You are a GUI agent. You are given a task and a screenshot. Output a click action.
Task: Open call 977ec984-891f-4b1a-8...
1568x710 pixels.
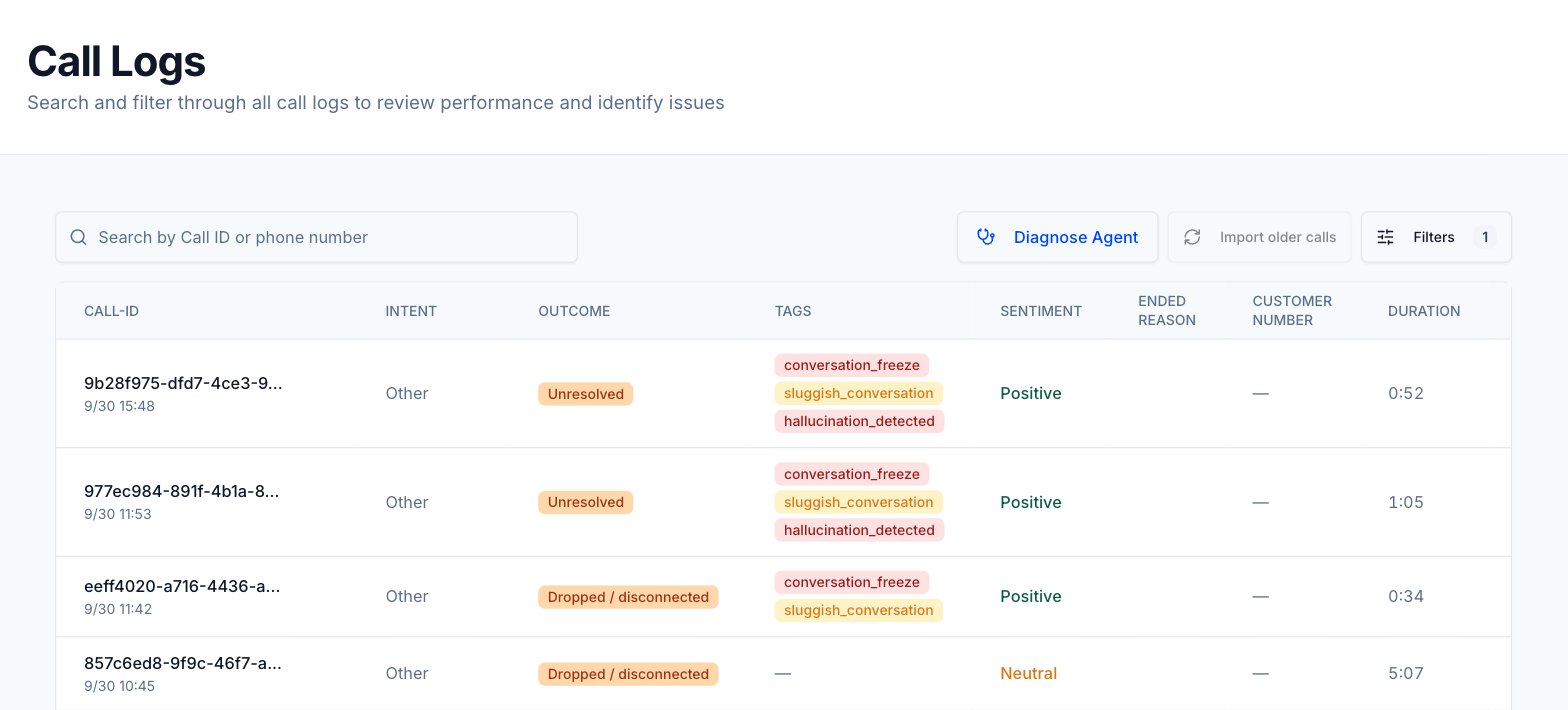(x=182, y=491)
